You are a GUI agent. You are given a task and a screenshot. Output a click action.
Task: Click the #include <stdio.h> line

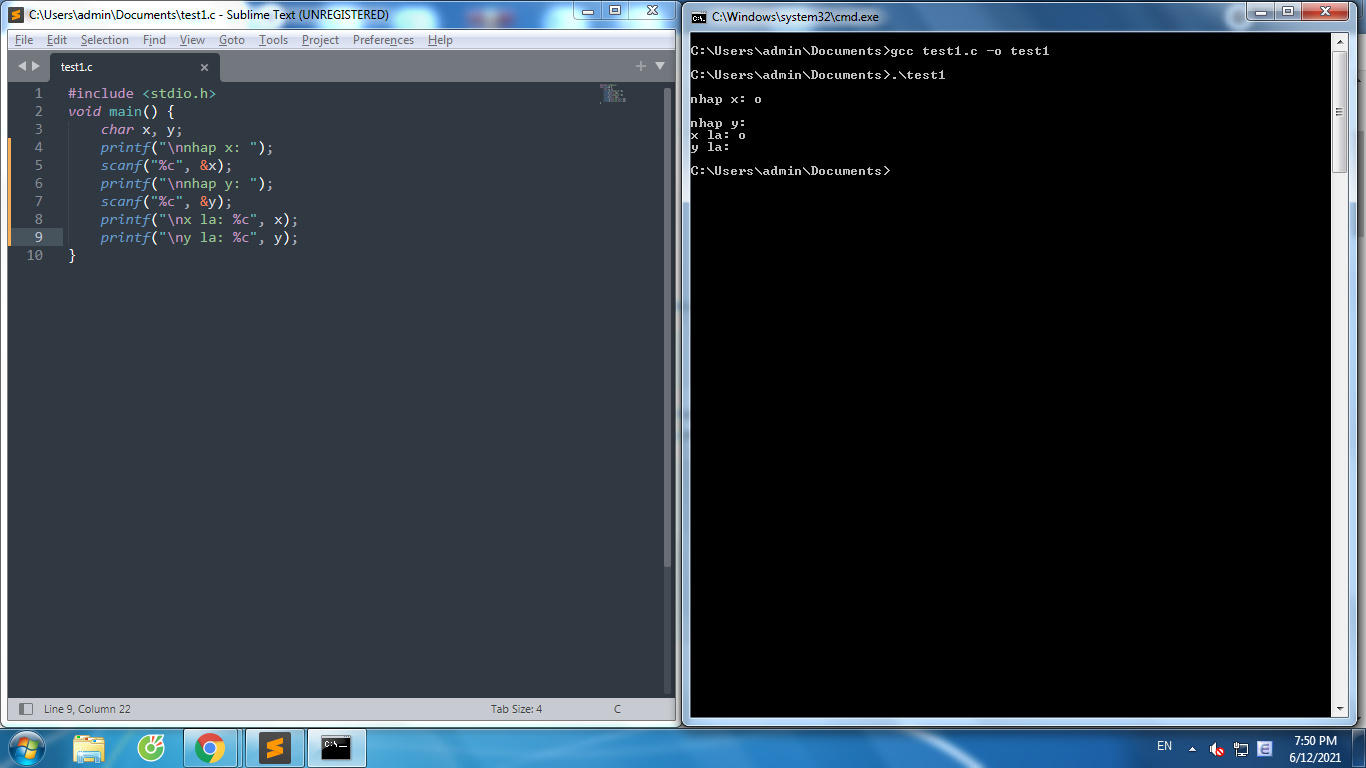[142, 93]
